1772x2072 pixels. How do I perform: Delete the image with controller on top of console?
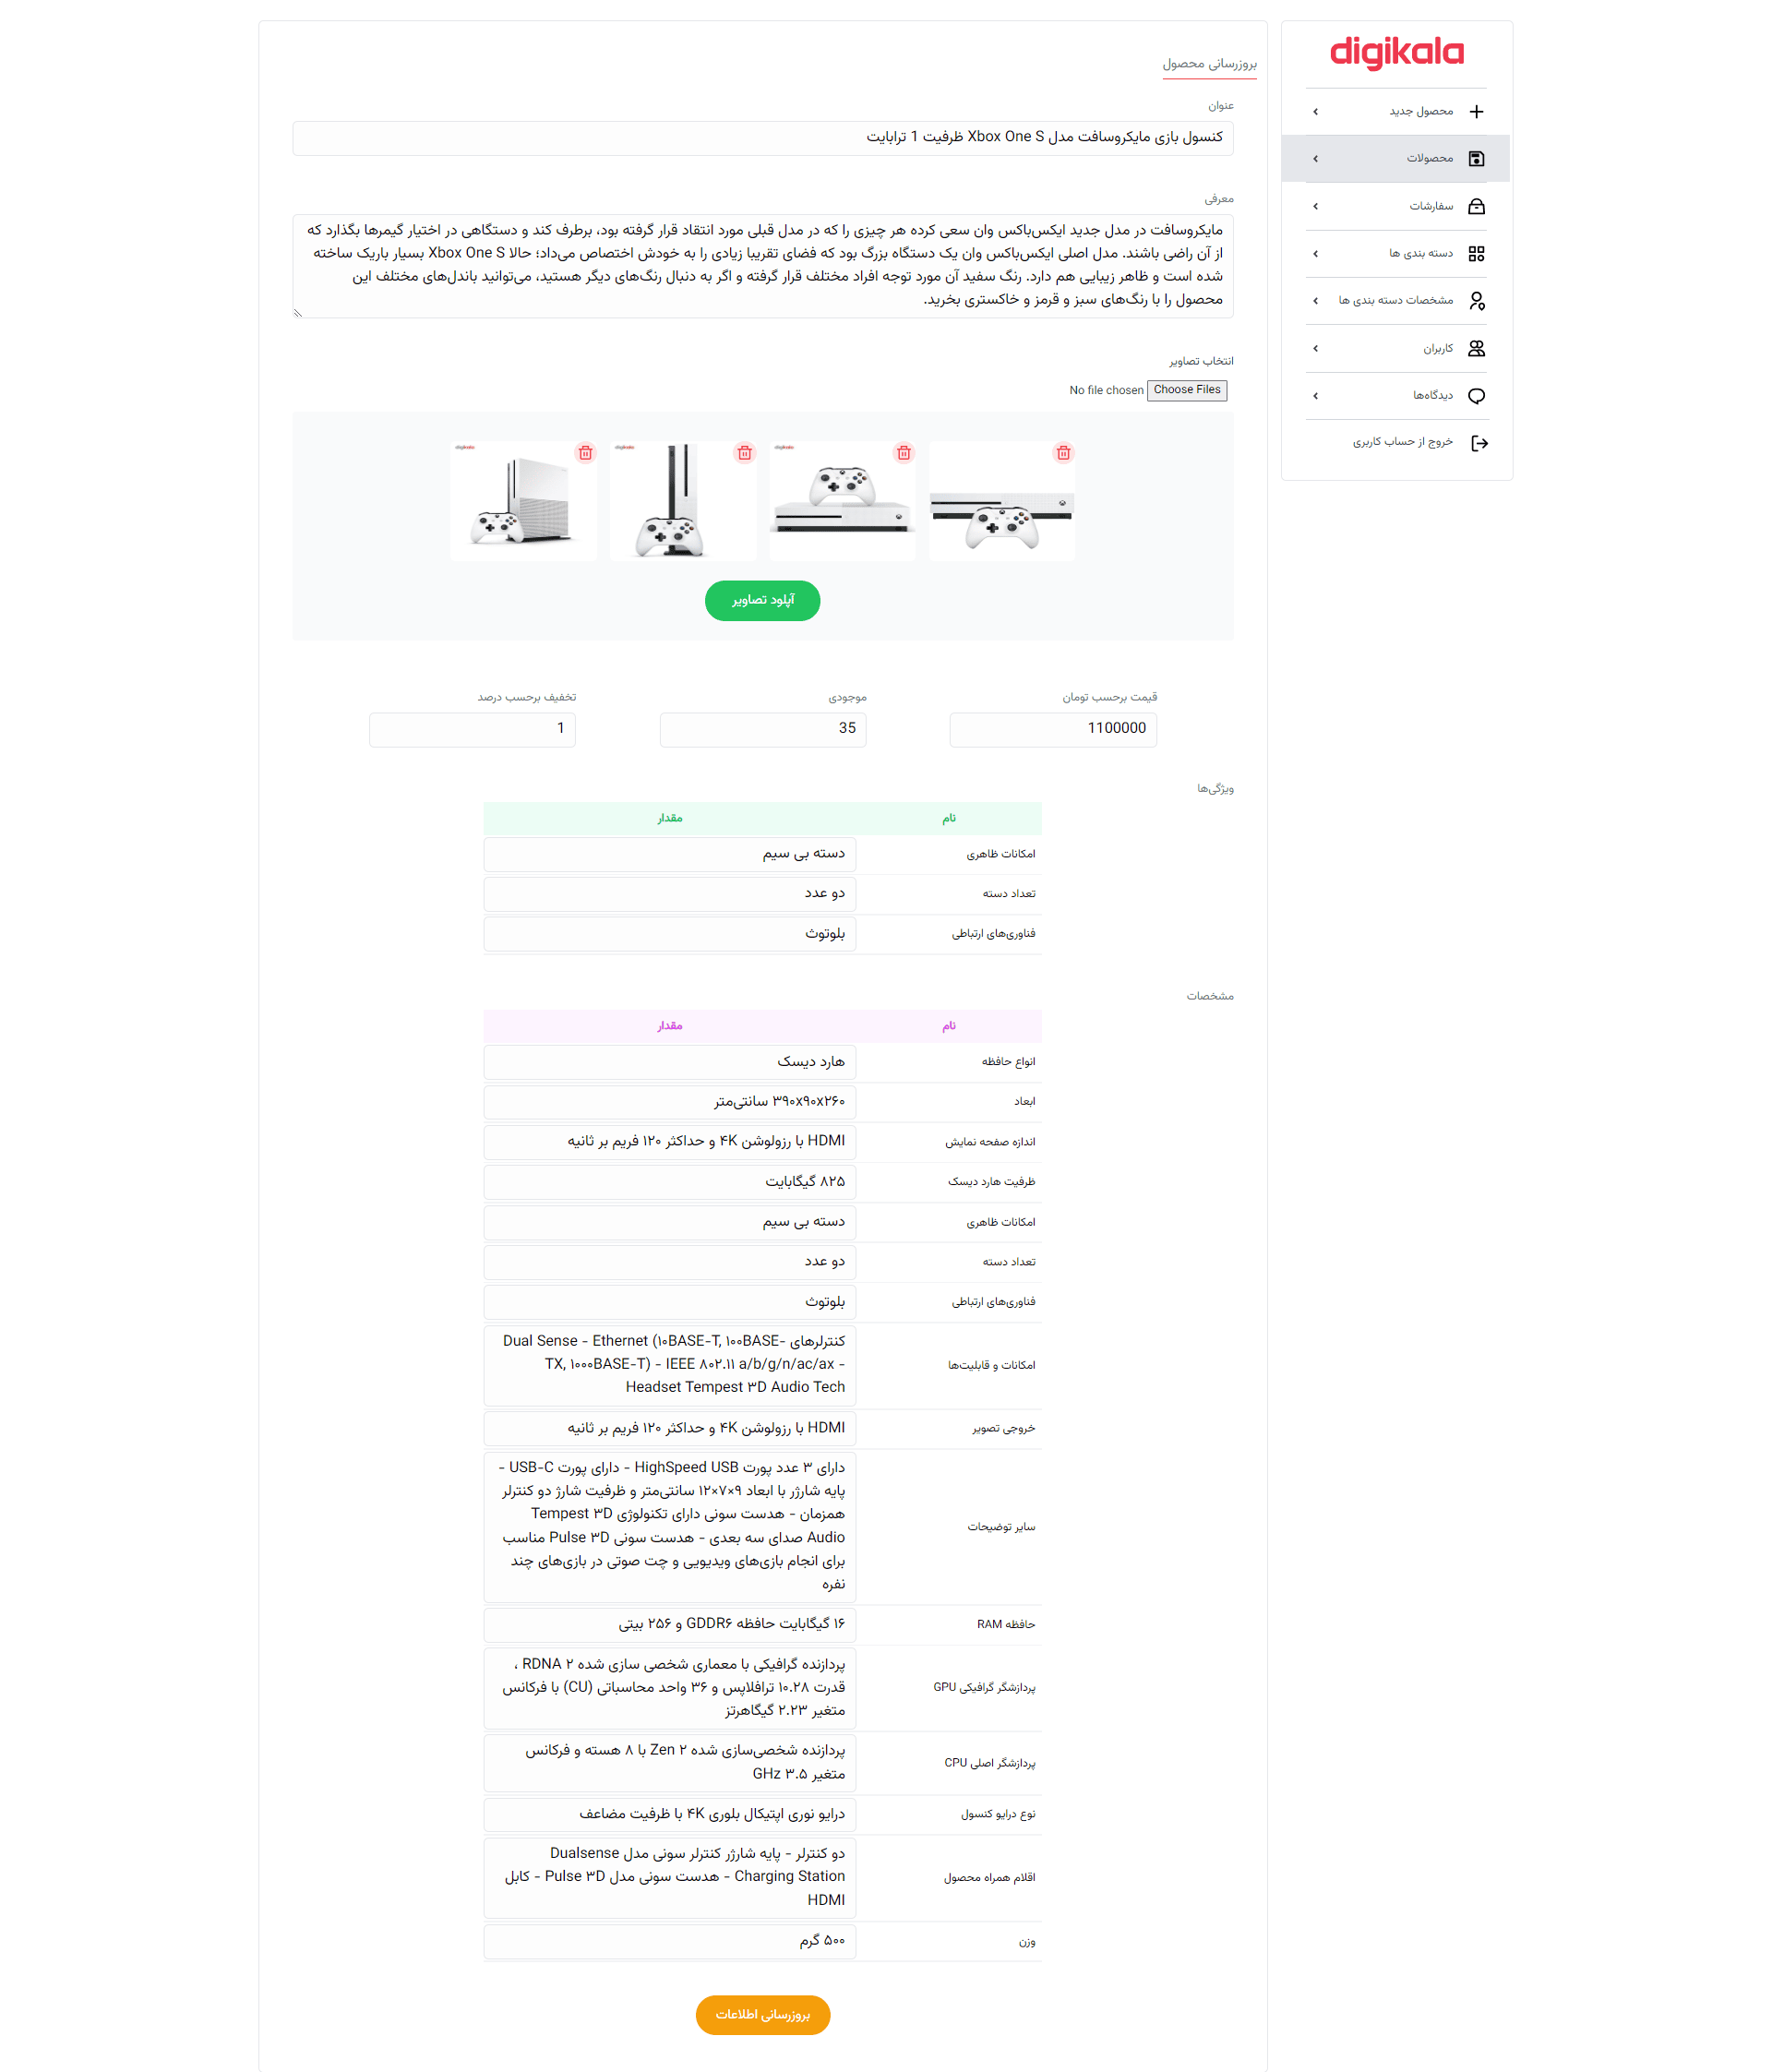click(x=904, y=453)
